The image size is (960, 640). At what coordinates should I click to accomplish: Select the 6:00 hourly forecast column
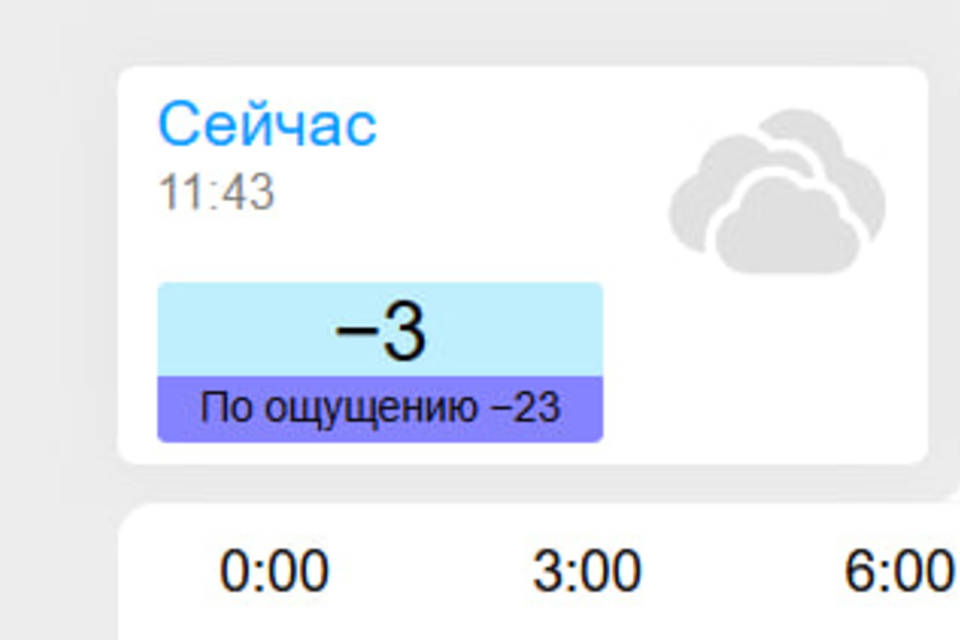pyautogui.click(x=898, y=573)
